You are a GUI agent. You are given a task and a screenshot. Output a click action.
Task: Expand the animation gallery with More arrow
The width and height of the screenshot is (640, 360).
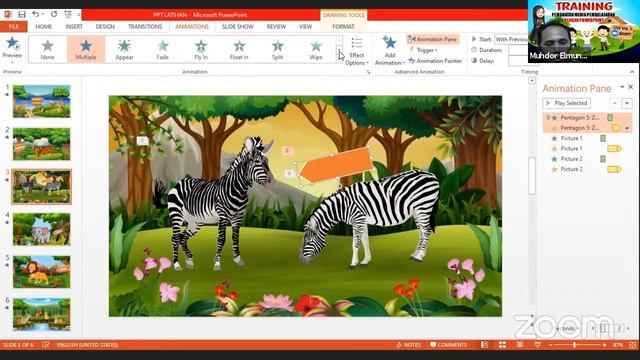coord(339,59)
